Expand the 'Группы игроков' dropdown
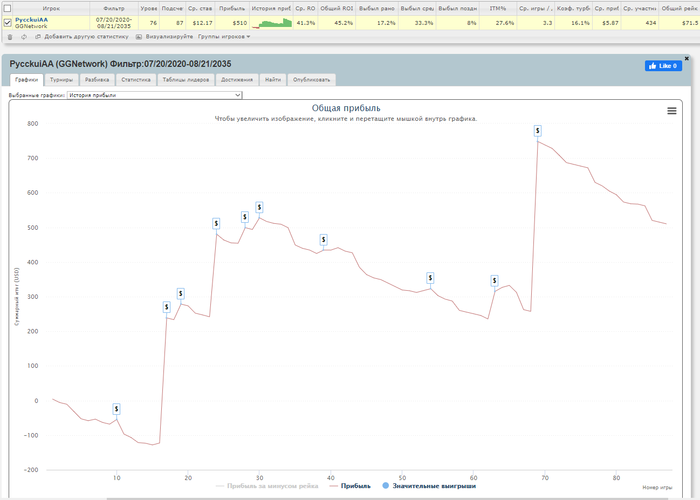Screen dimensions: 700x500 224,37
